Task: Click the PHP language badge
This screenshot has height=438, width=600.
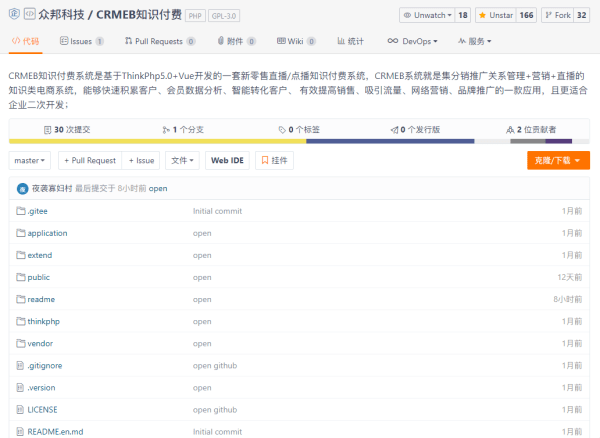Action: pos(195,16)
